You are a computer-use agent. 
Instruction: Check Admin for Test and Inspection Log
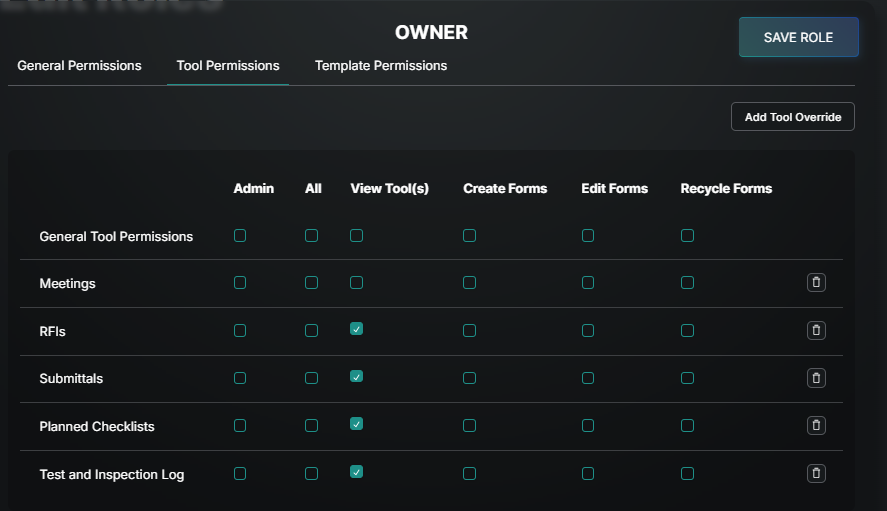[x=240, y=473]
